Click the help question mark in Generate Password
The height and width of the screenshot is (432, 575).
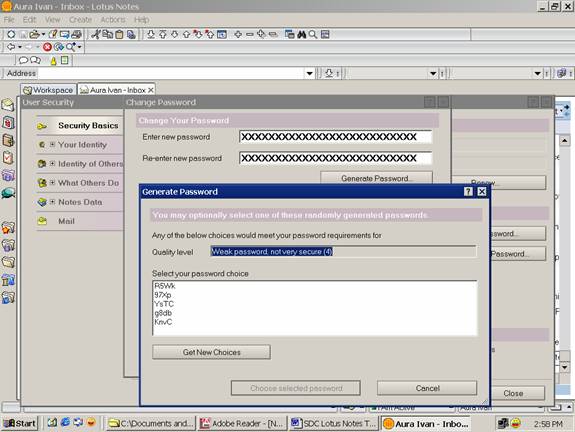[468, 191]
